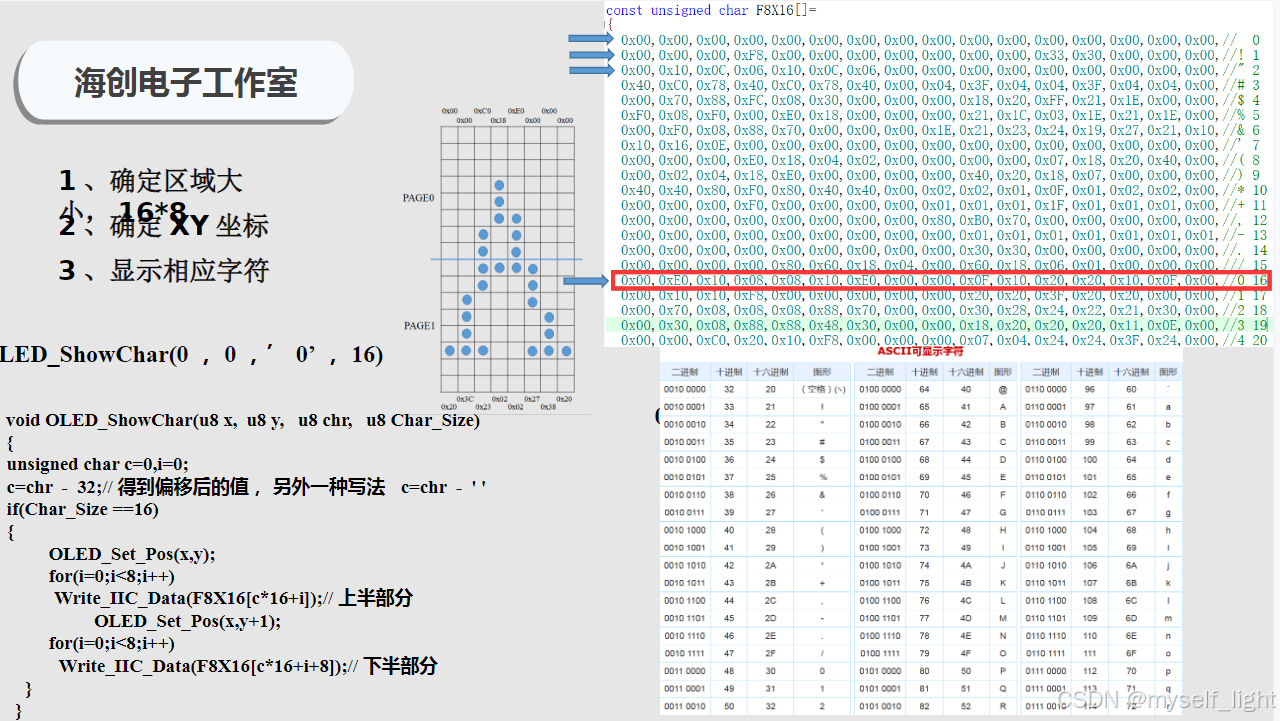Click the array row commented //# 3
Screen dimensions: 1280x721
[939, 85]
